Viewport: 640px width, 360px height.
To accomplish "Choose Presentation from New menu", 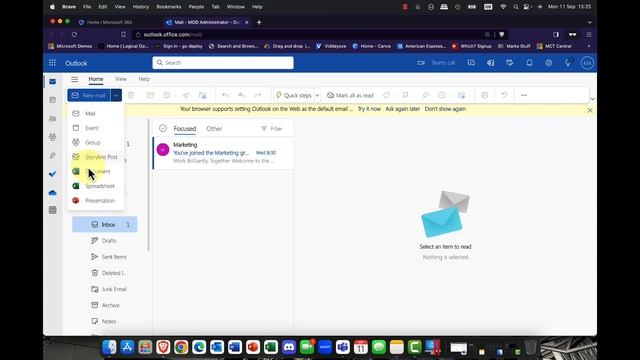I will click(96, 201).
